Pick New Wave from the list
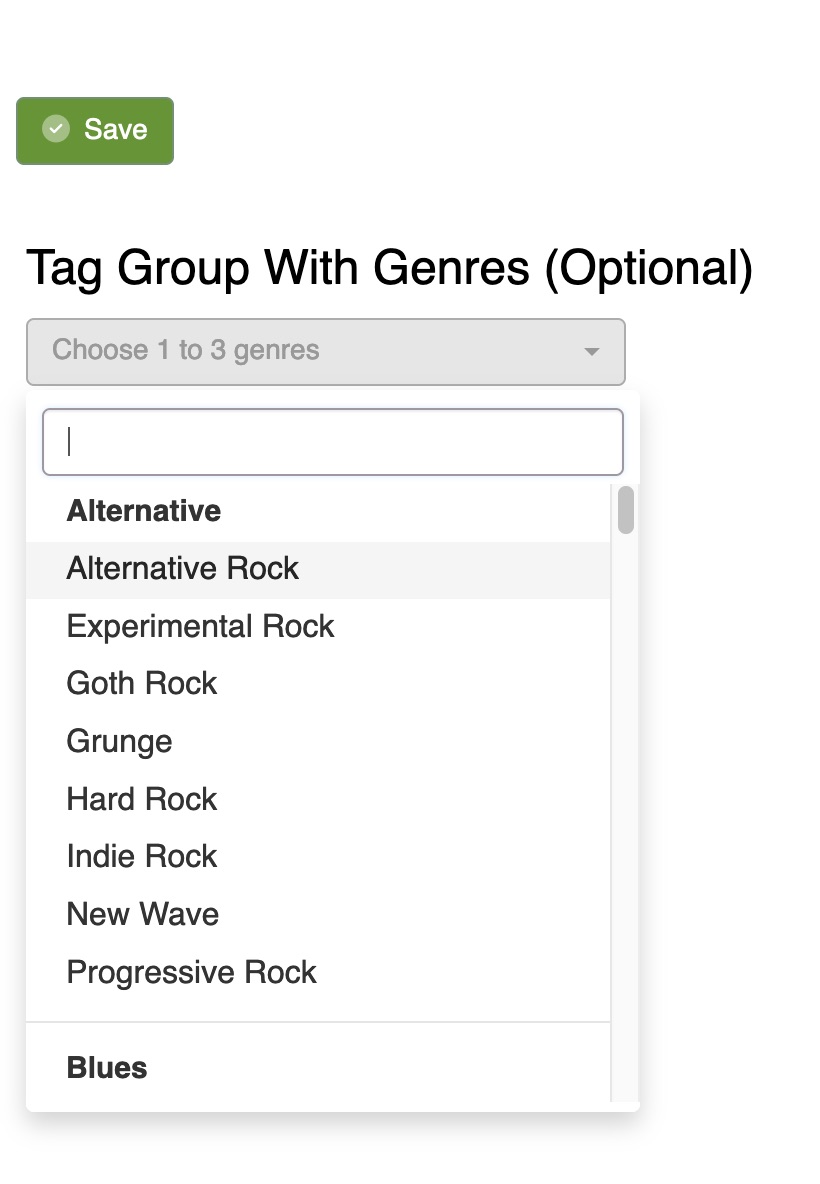Image resolution: width=820 pixels, height=1184 pixels. tap(143, 915)
